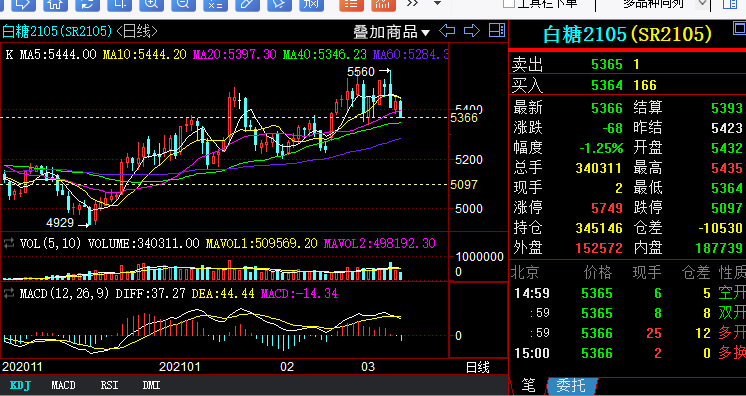Click the orange list icon in toolbar
Viewport: 746px width, 396px height.
click(x=351, y=4)
